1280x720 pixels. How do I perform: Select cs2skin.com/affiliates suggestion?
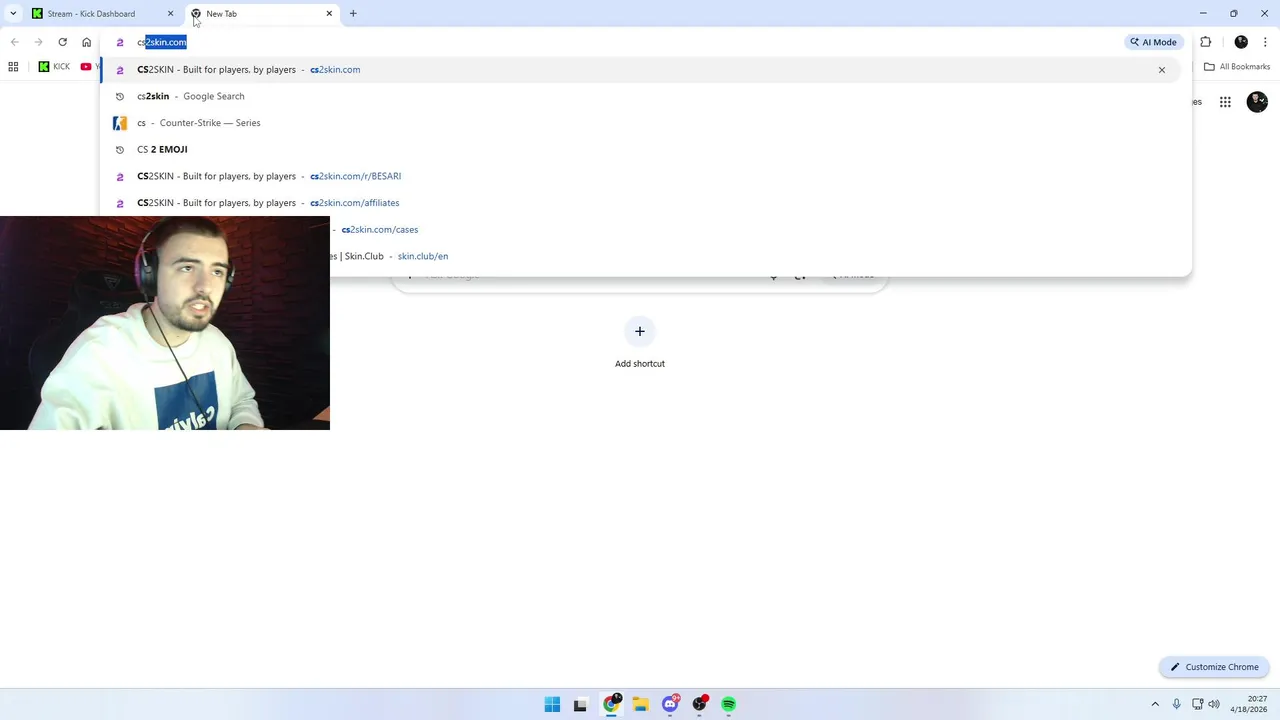tap(640, 203)
